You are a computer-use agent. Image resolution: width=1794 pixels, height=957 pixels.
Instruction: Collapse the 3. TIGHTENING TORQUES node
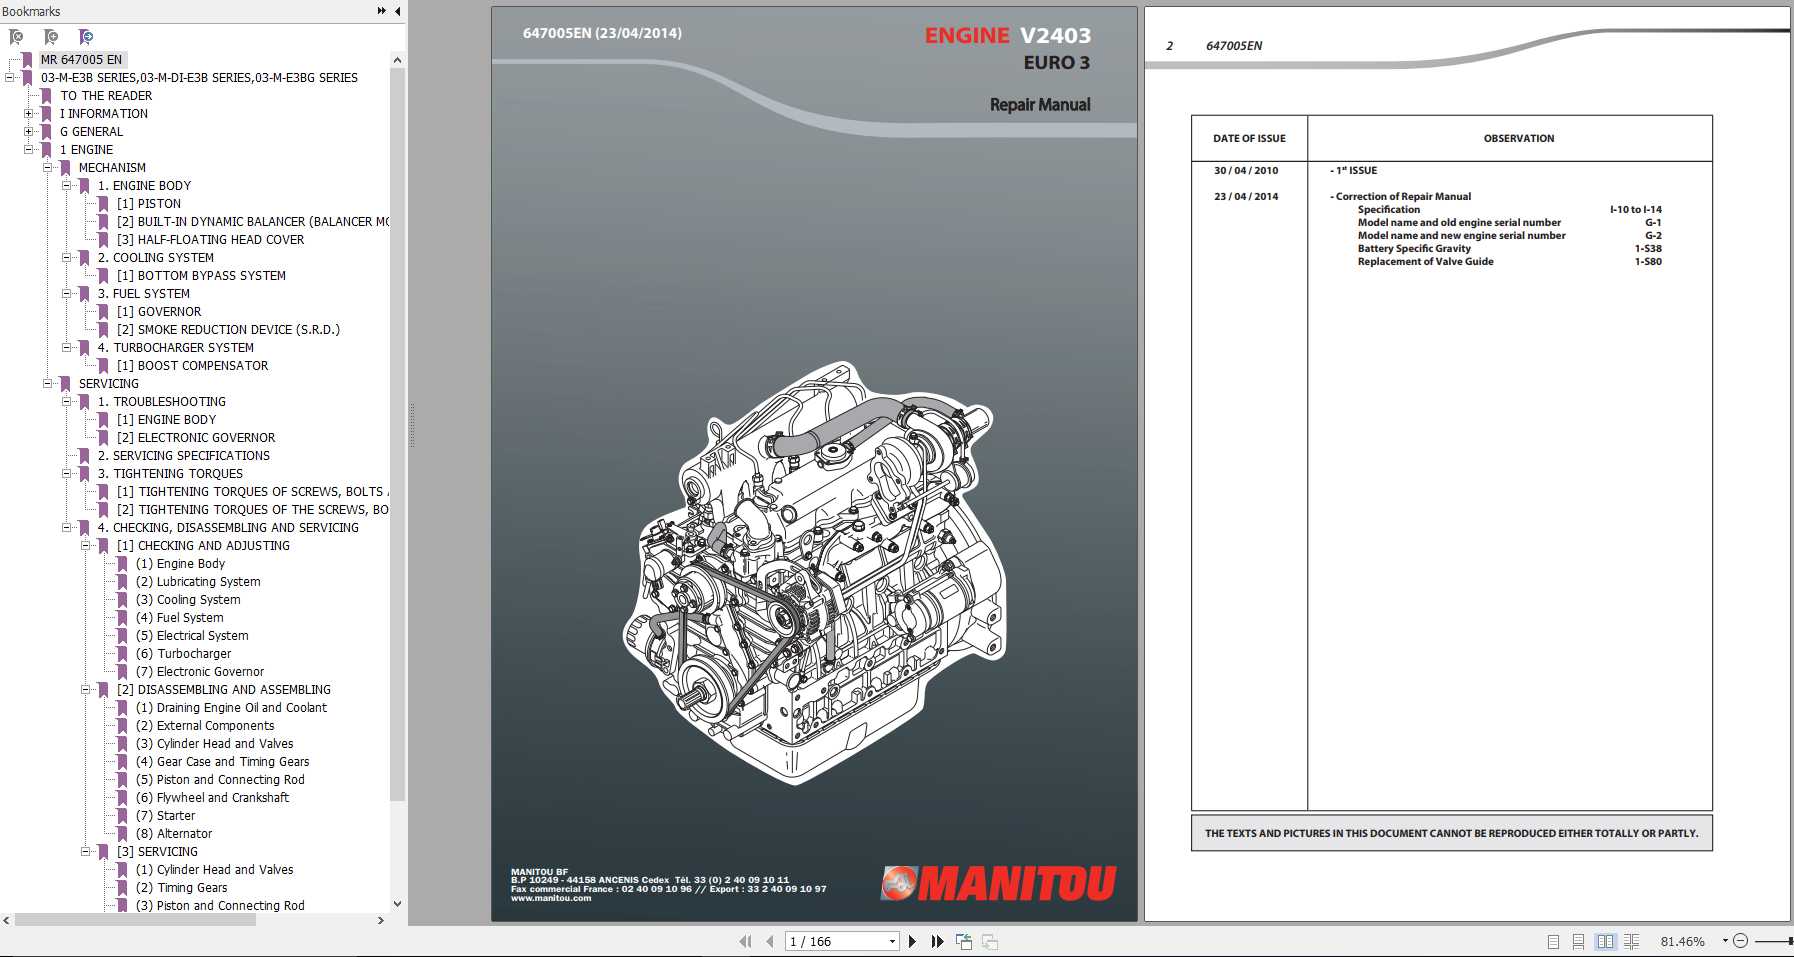[67, 473]
